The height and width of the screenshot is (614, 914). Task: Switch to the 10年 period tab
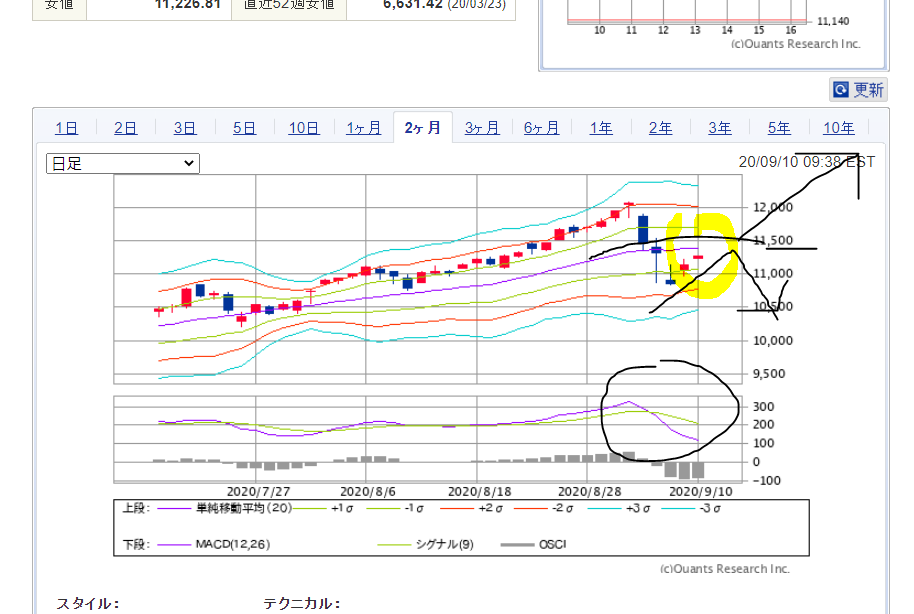pyautogui.click(x=838, y=128)
